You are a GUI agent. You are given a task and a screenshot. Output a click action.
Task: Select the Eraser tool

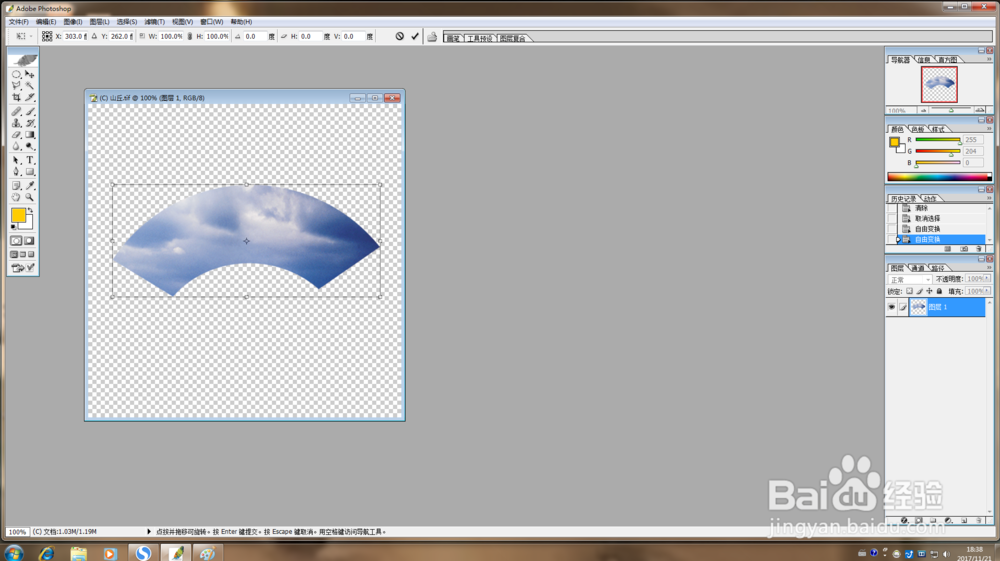(x=17, y=135)
